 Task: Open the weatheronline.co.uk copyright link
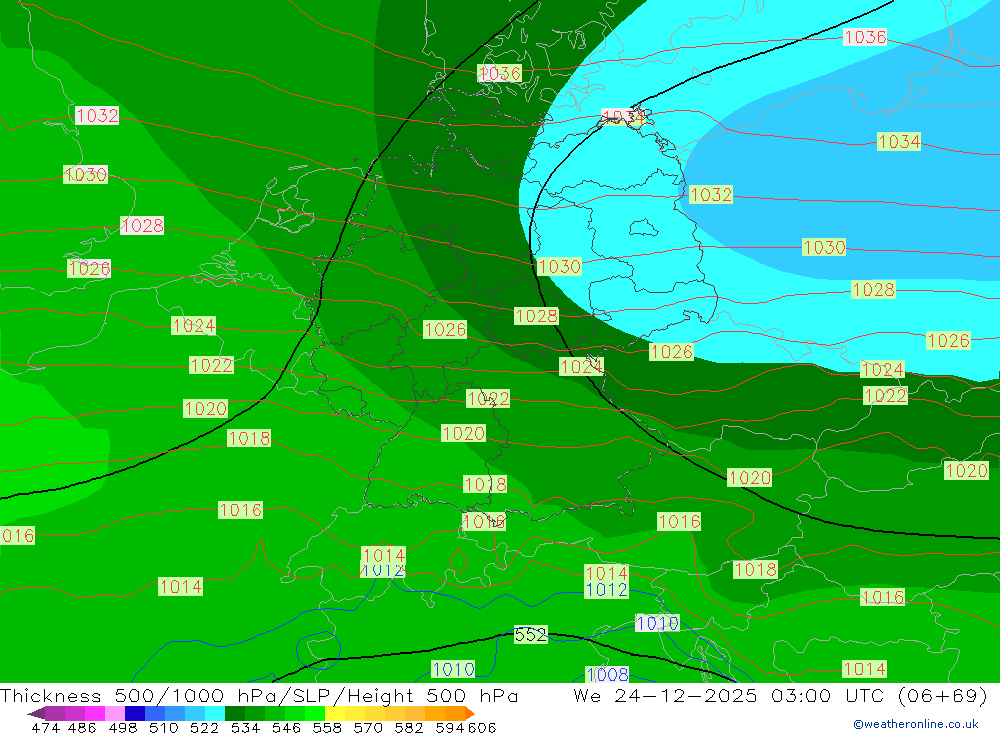(x=916, y=724)
